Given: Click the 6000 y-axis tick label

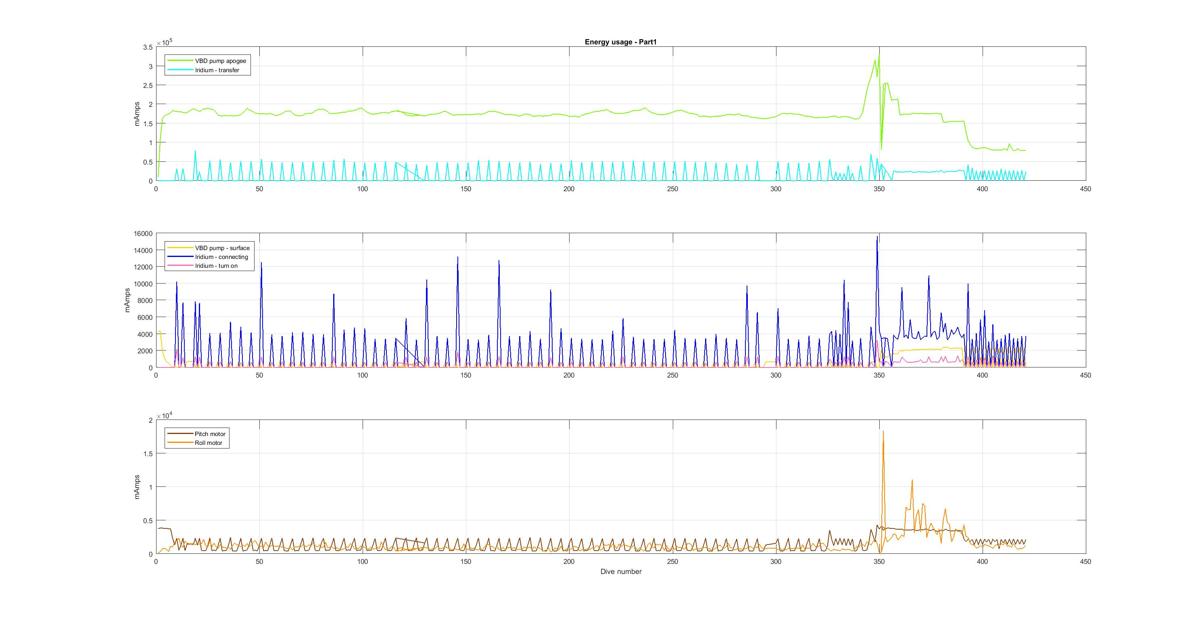Looking at the screenshot, I should coord(143,317).
